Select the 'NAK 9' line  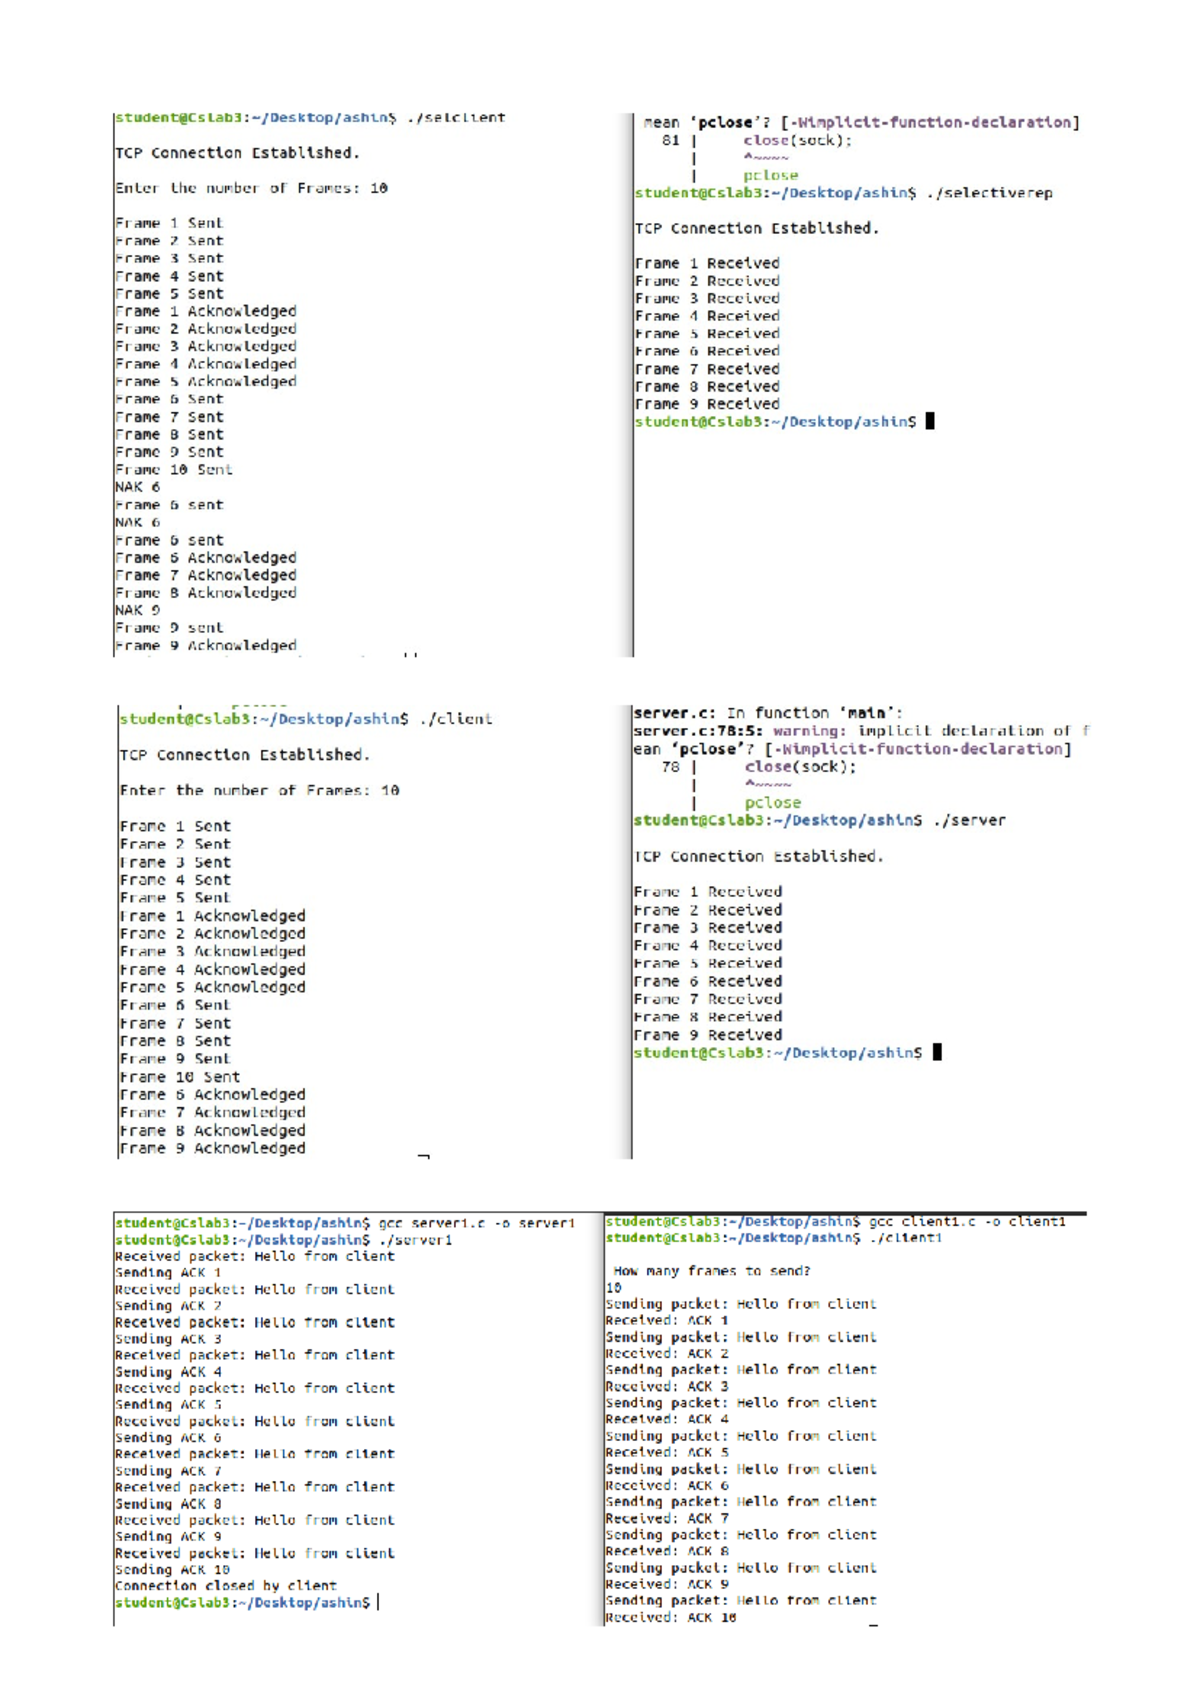click(x=137, y=610)
